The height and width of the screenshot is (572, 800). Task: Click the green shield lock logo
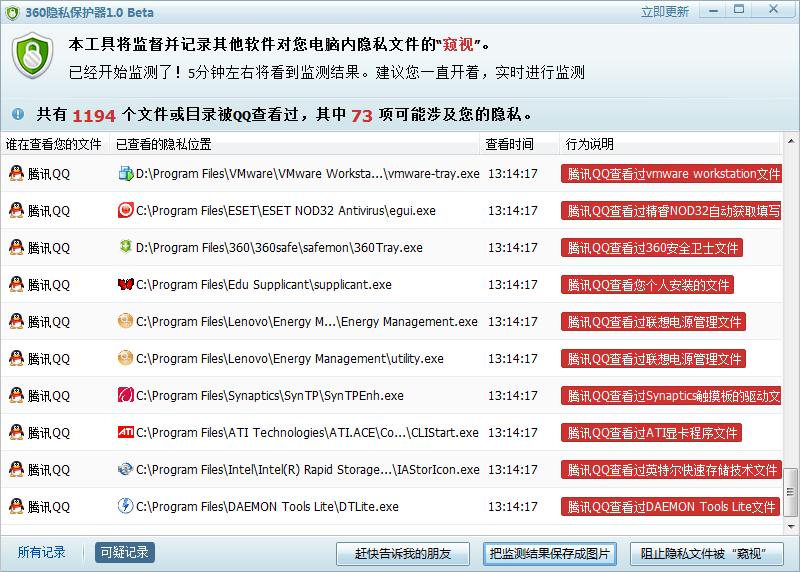click(x=33, y=56)
